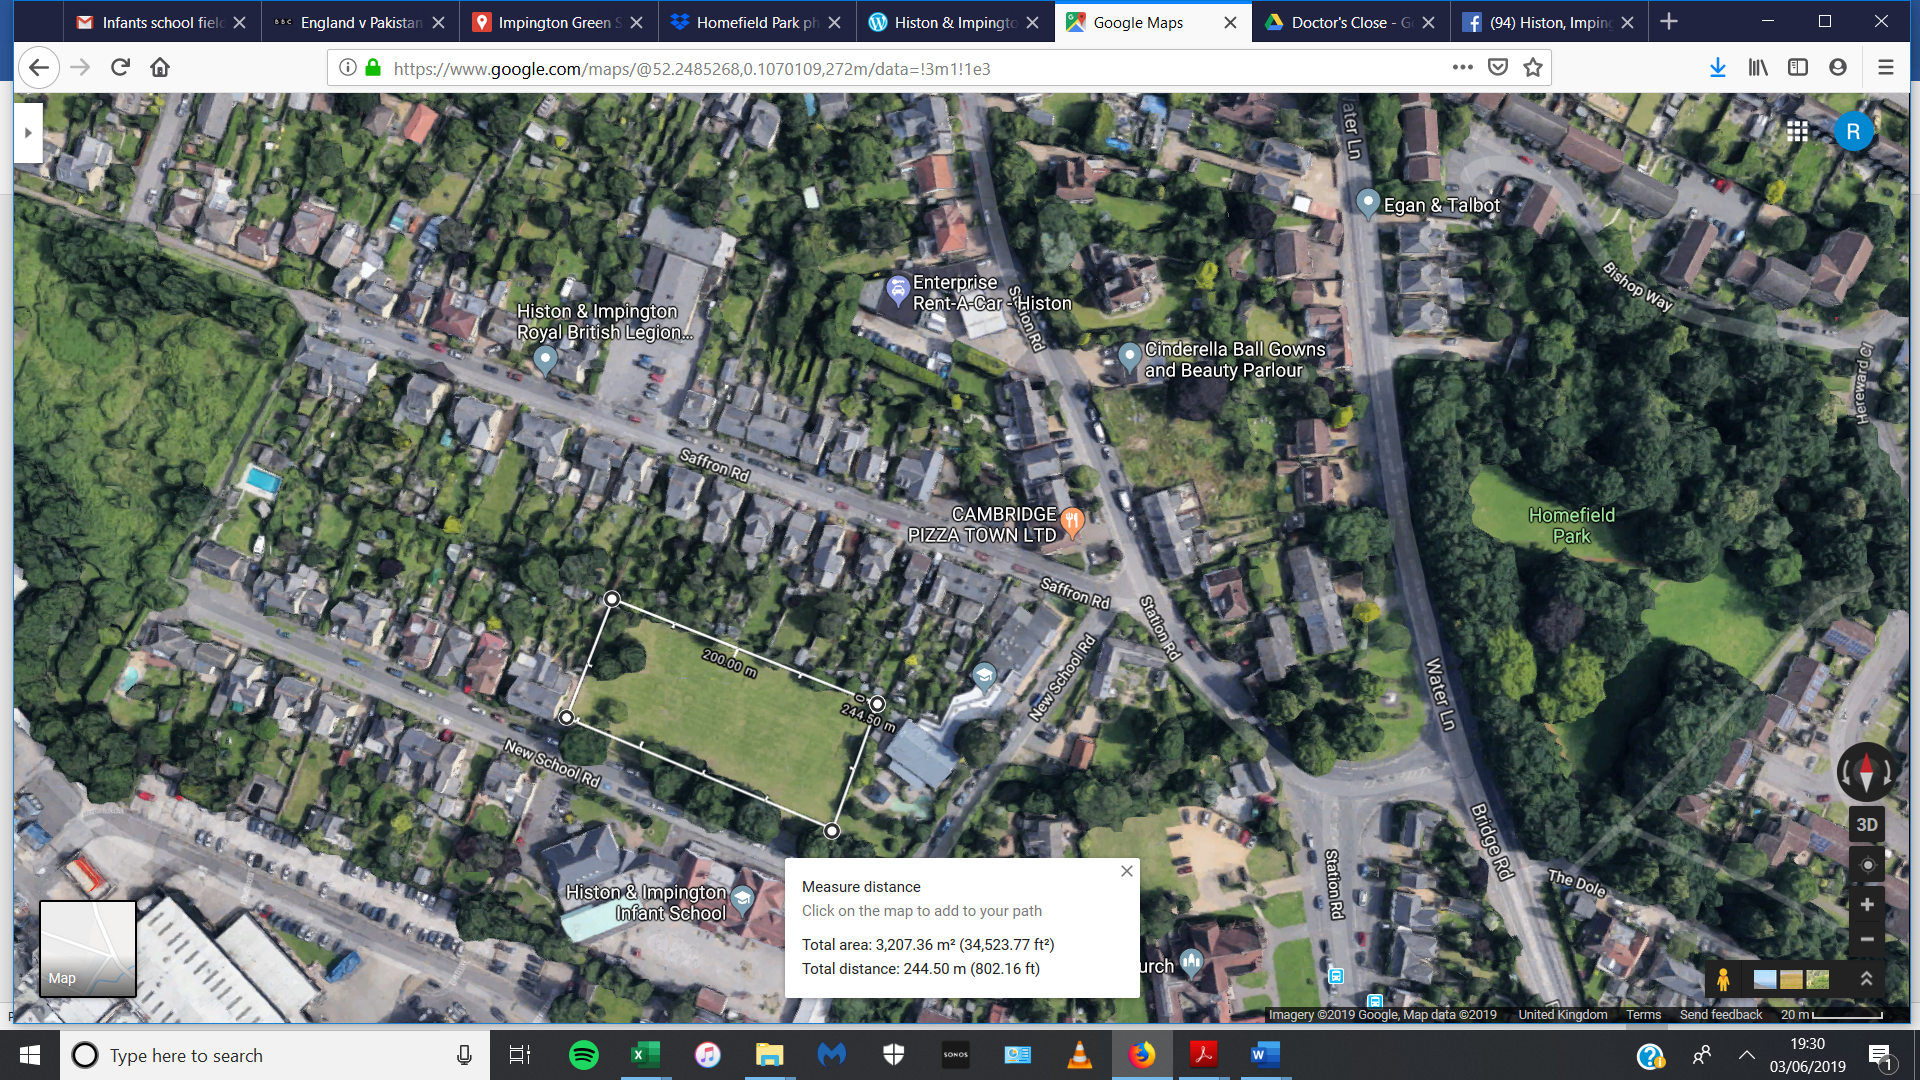Launch Spotify from the taskbar

tap(583, 1055)
